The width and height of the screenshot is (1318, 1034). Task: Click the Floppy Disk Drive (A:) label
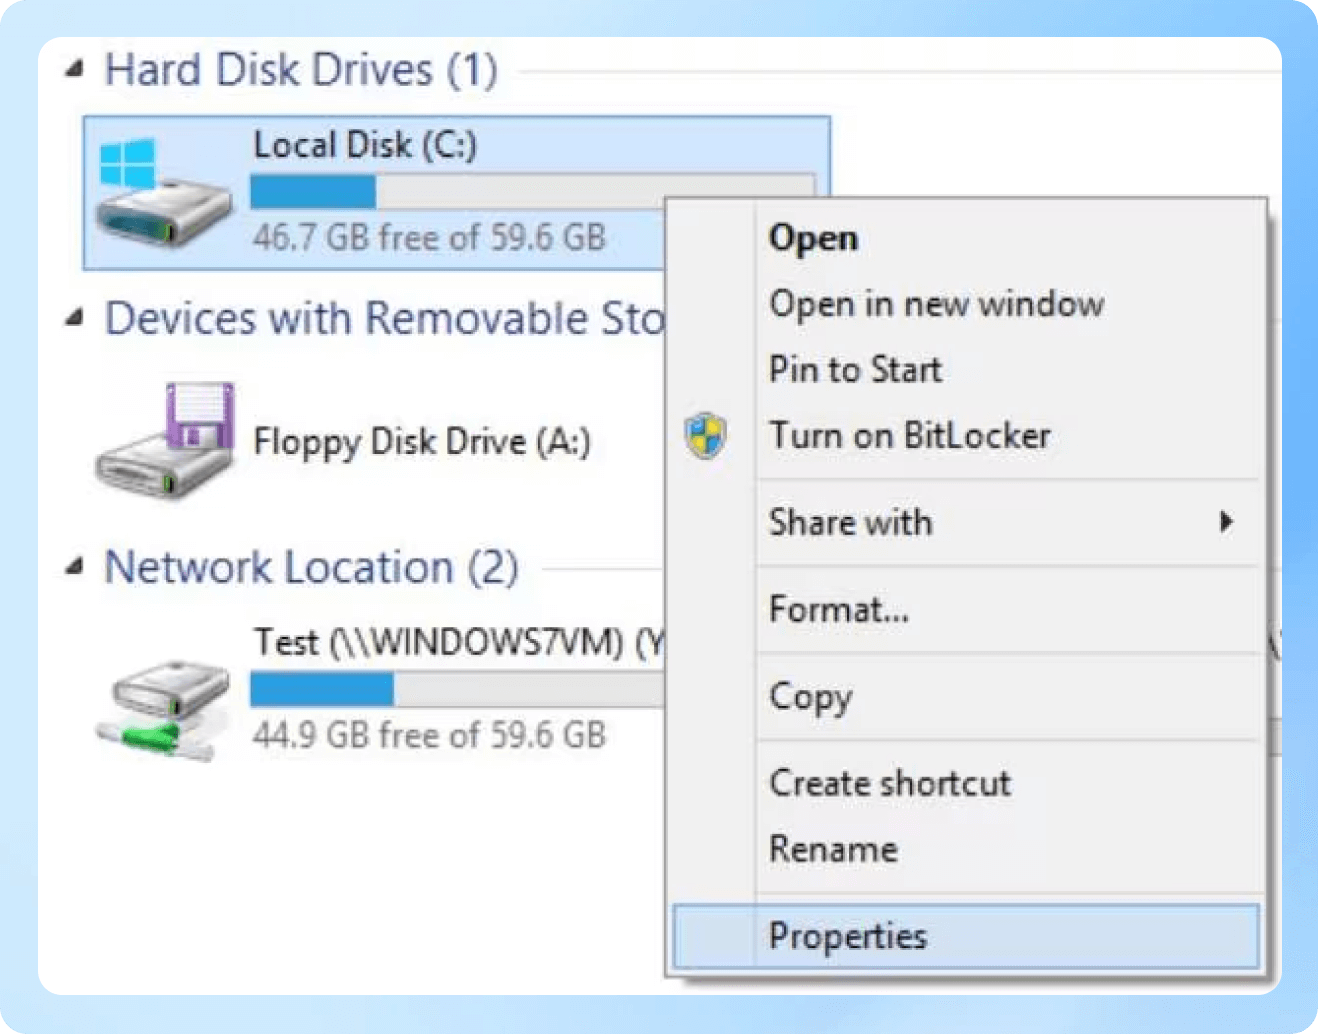click(422, 441)
